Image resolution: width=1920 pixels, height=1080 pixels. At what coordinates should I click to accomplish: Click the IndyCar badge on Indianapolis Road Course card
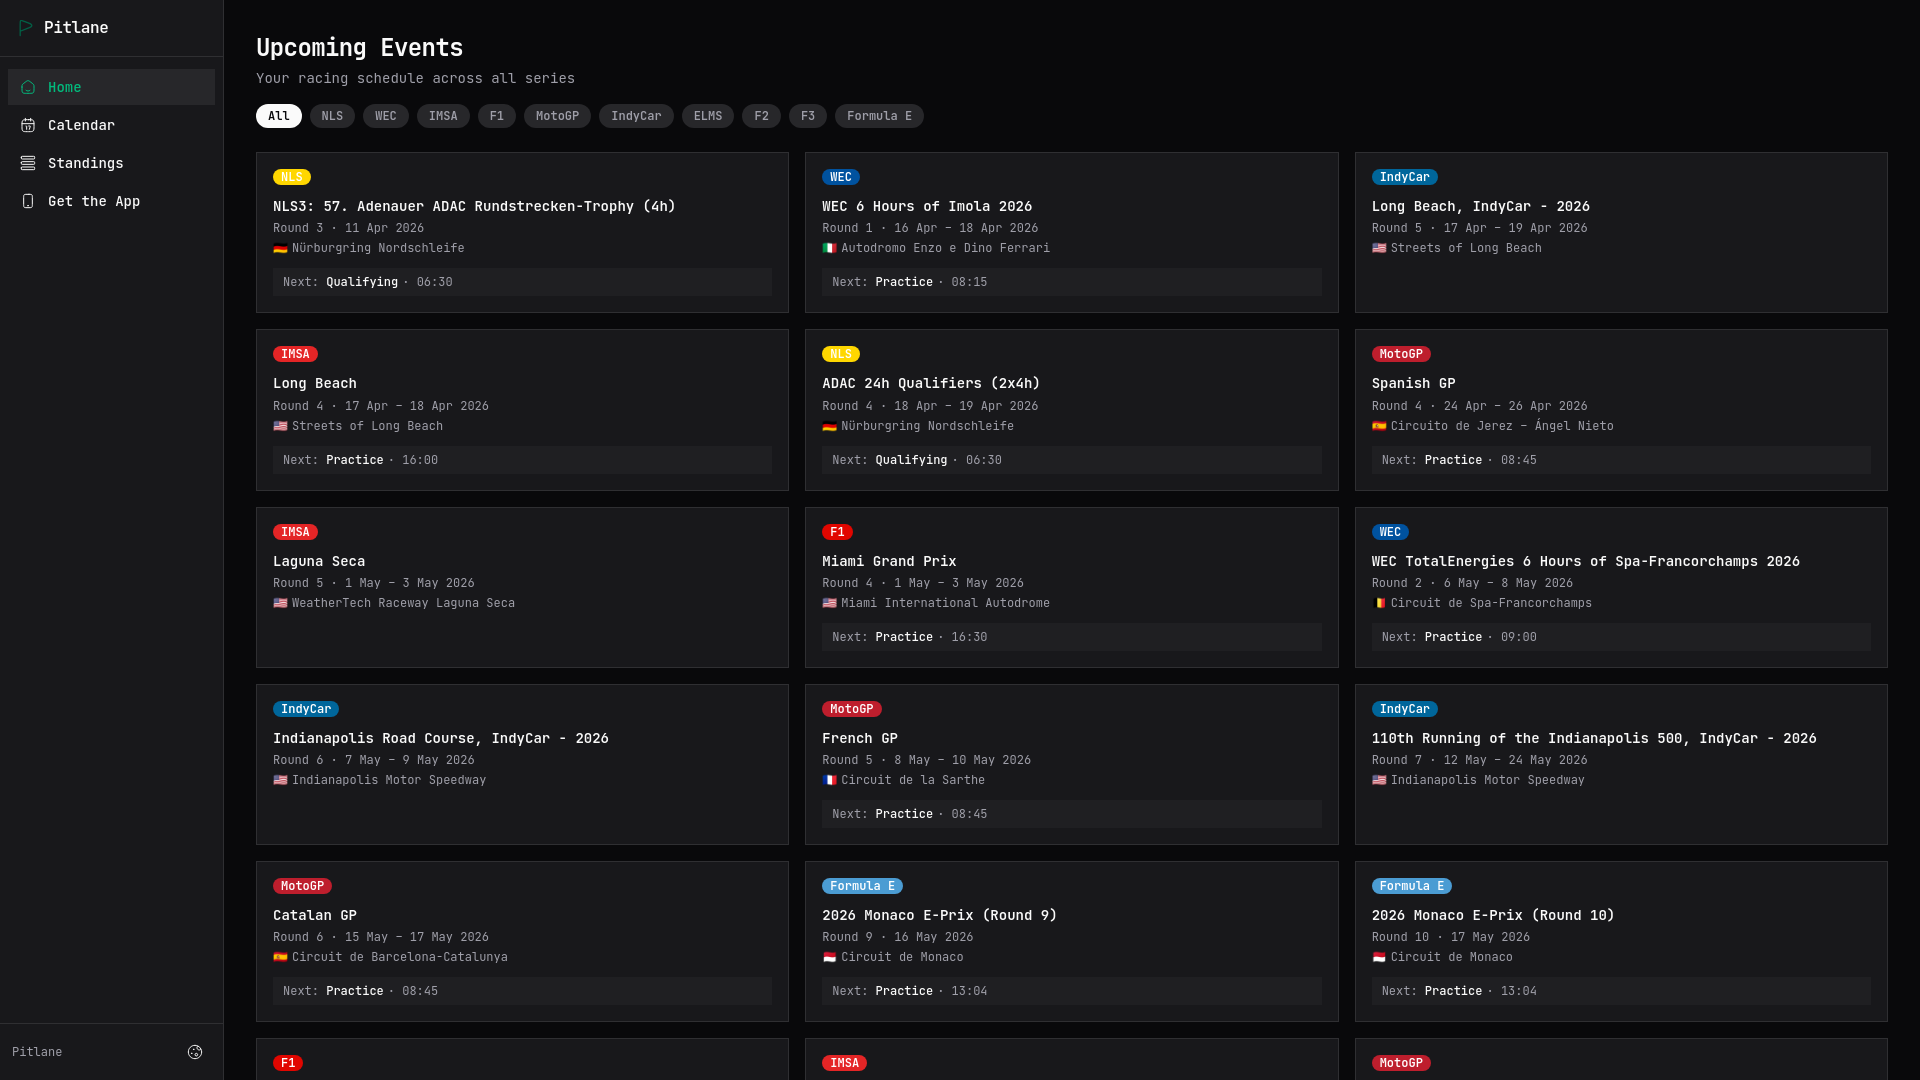306,709
